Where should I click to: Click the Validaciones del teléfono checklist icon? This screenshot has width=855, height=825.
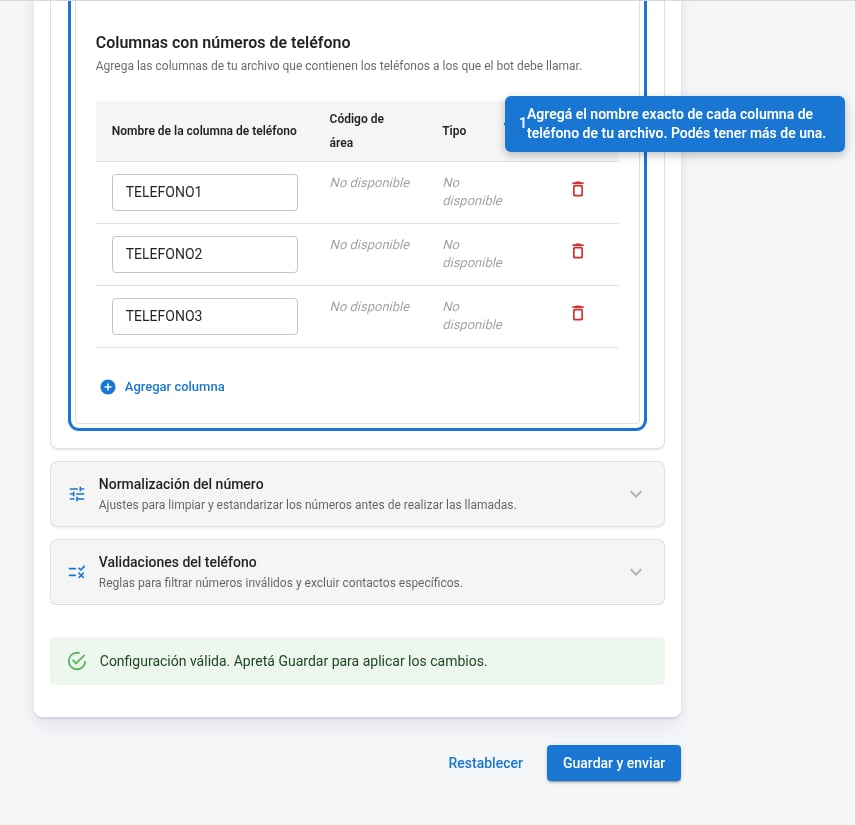click(77, 572)
